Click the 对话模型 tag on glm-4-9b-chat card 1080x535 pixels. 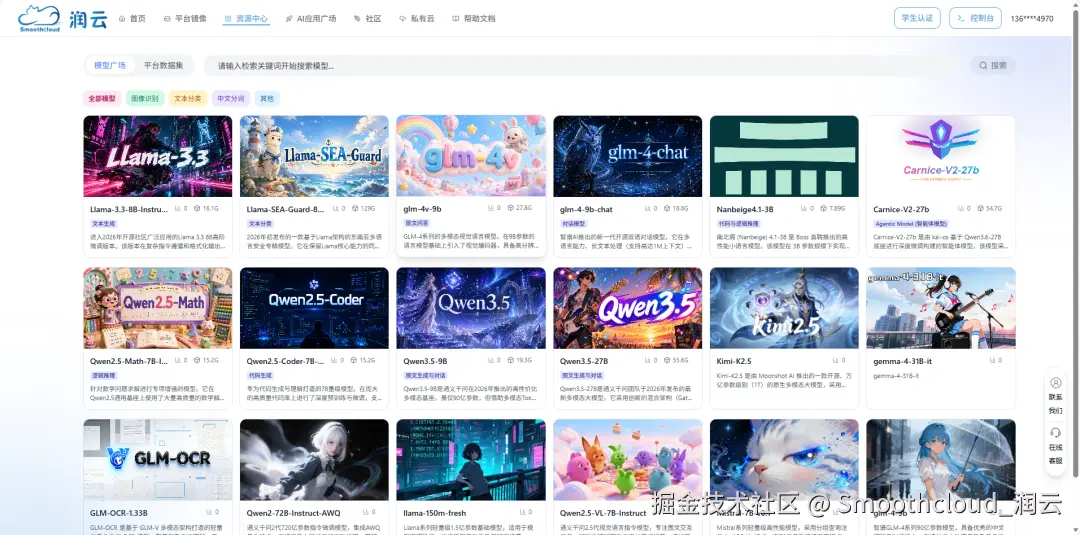coord(574,224)
